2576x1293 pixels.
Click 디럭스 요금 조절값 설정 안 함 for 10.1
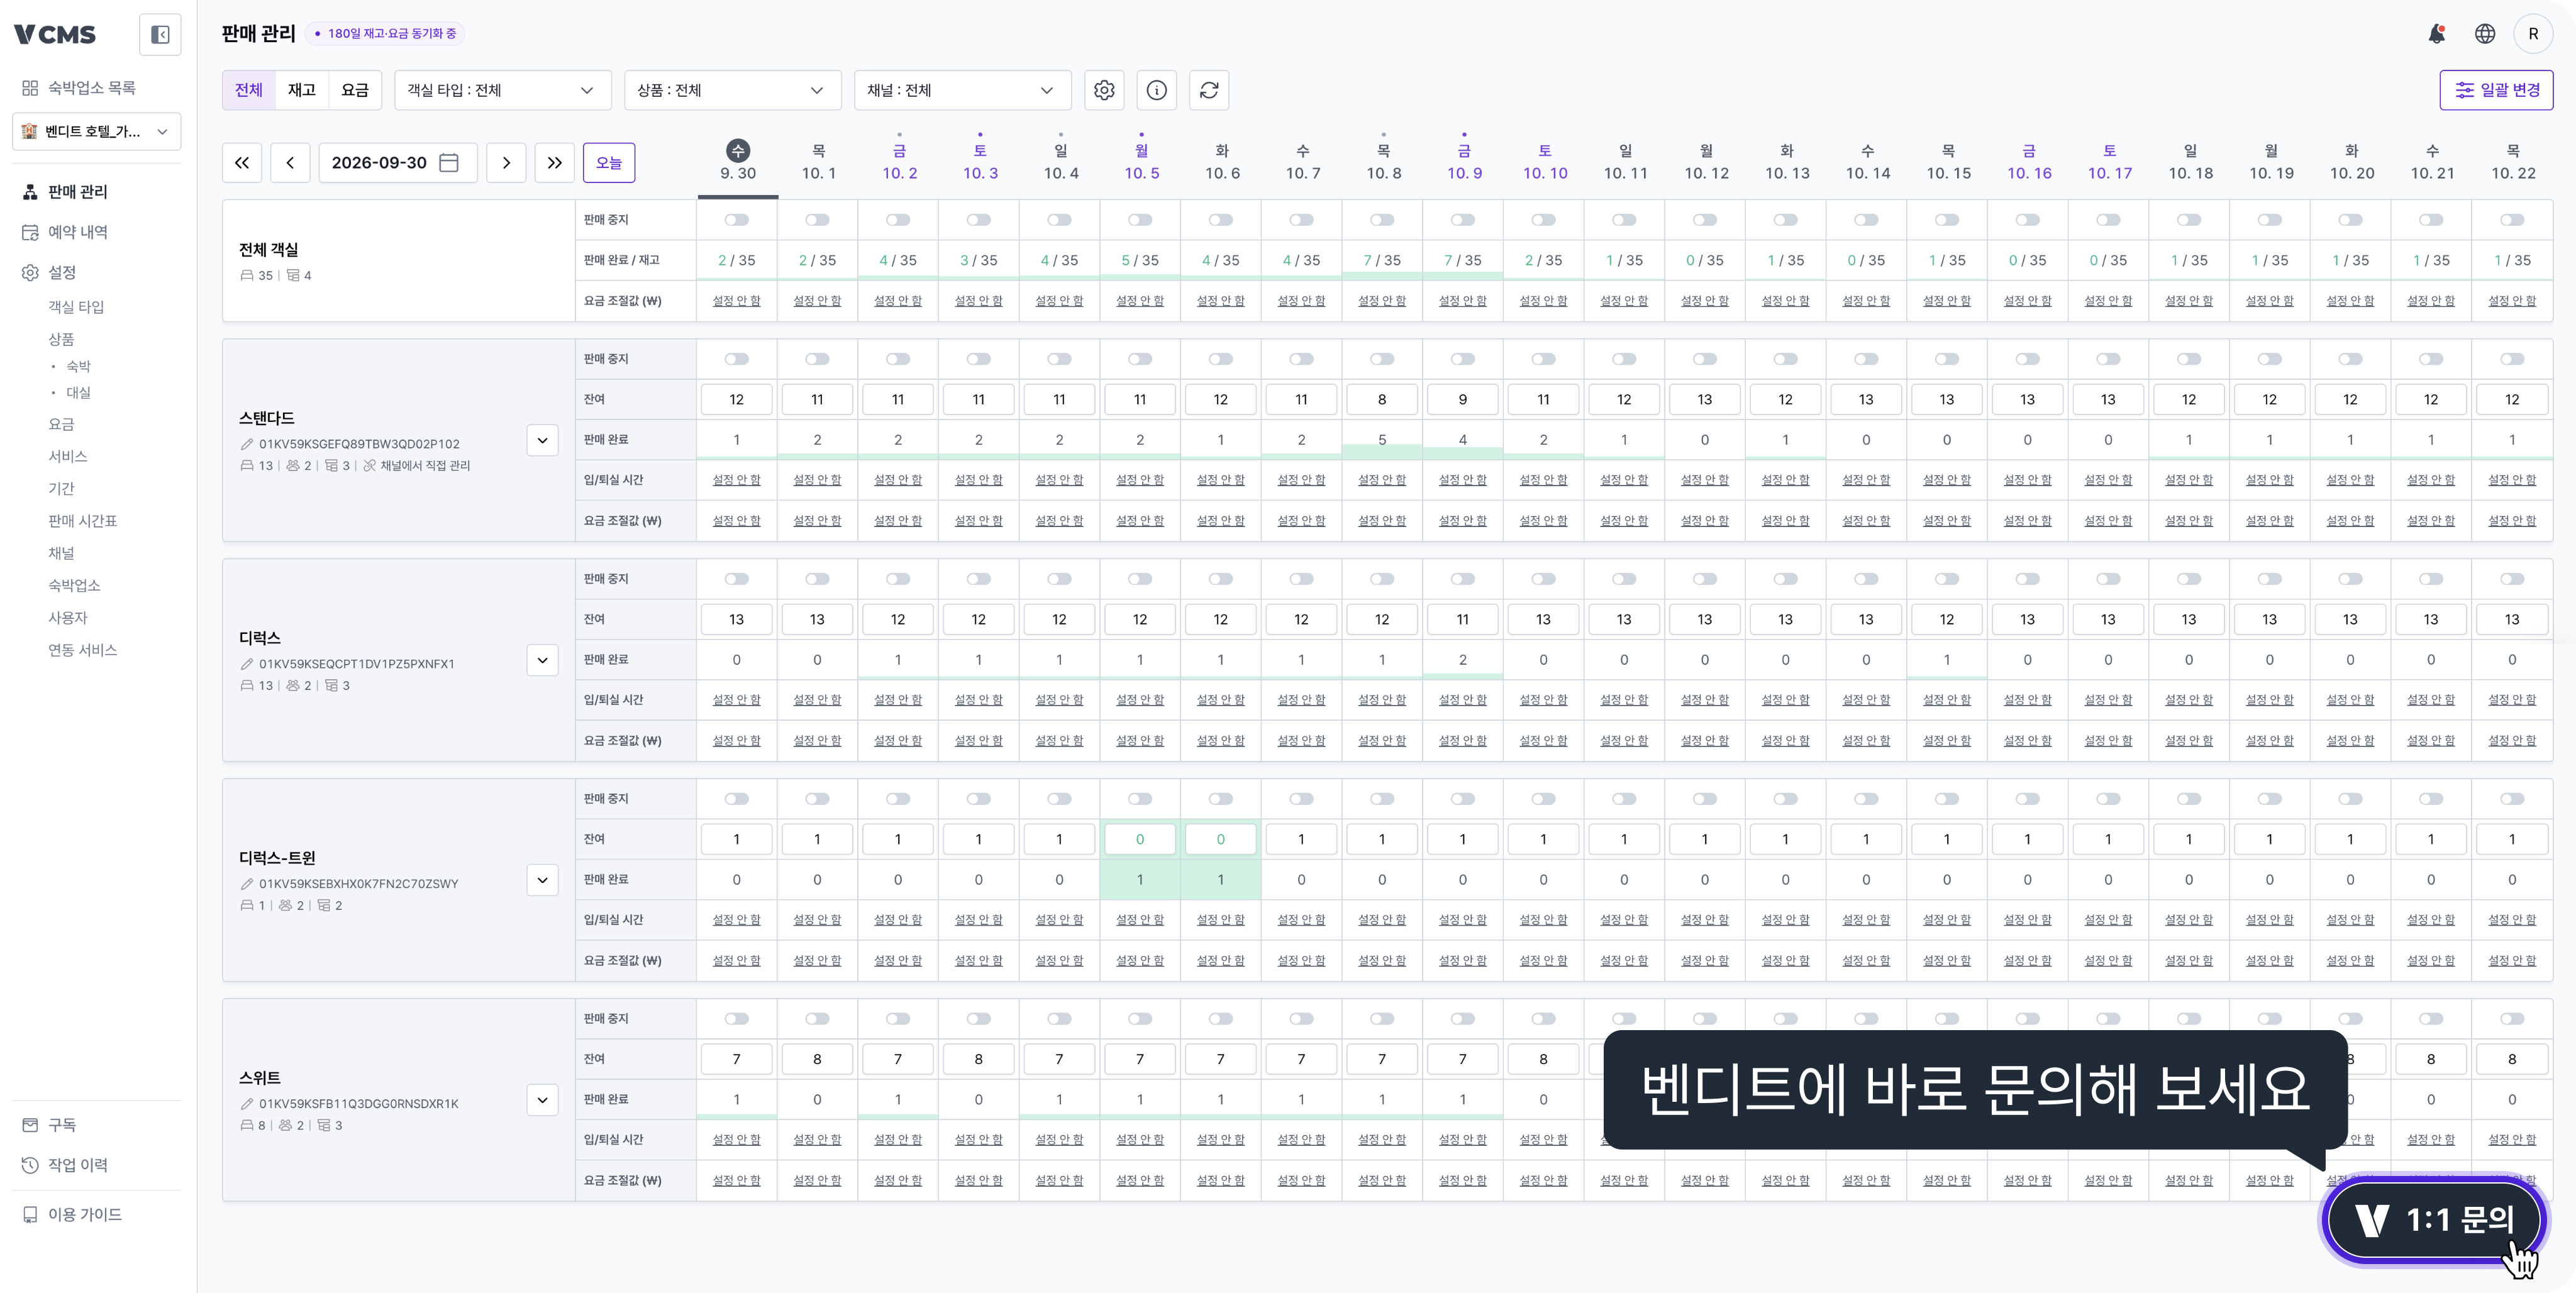coord(818,741)
